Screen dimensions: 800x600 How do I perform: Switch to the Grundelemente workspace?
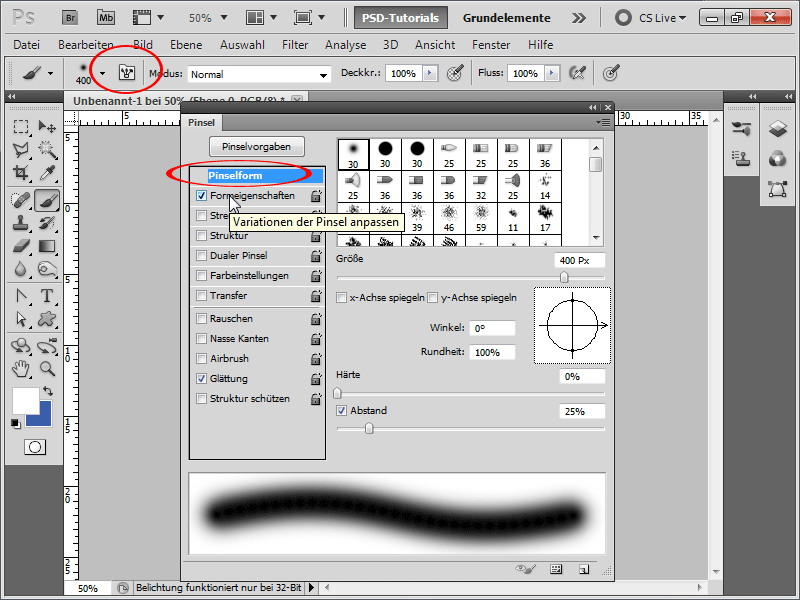(x=507, y=18)
